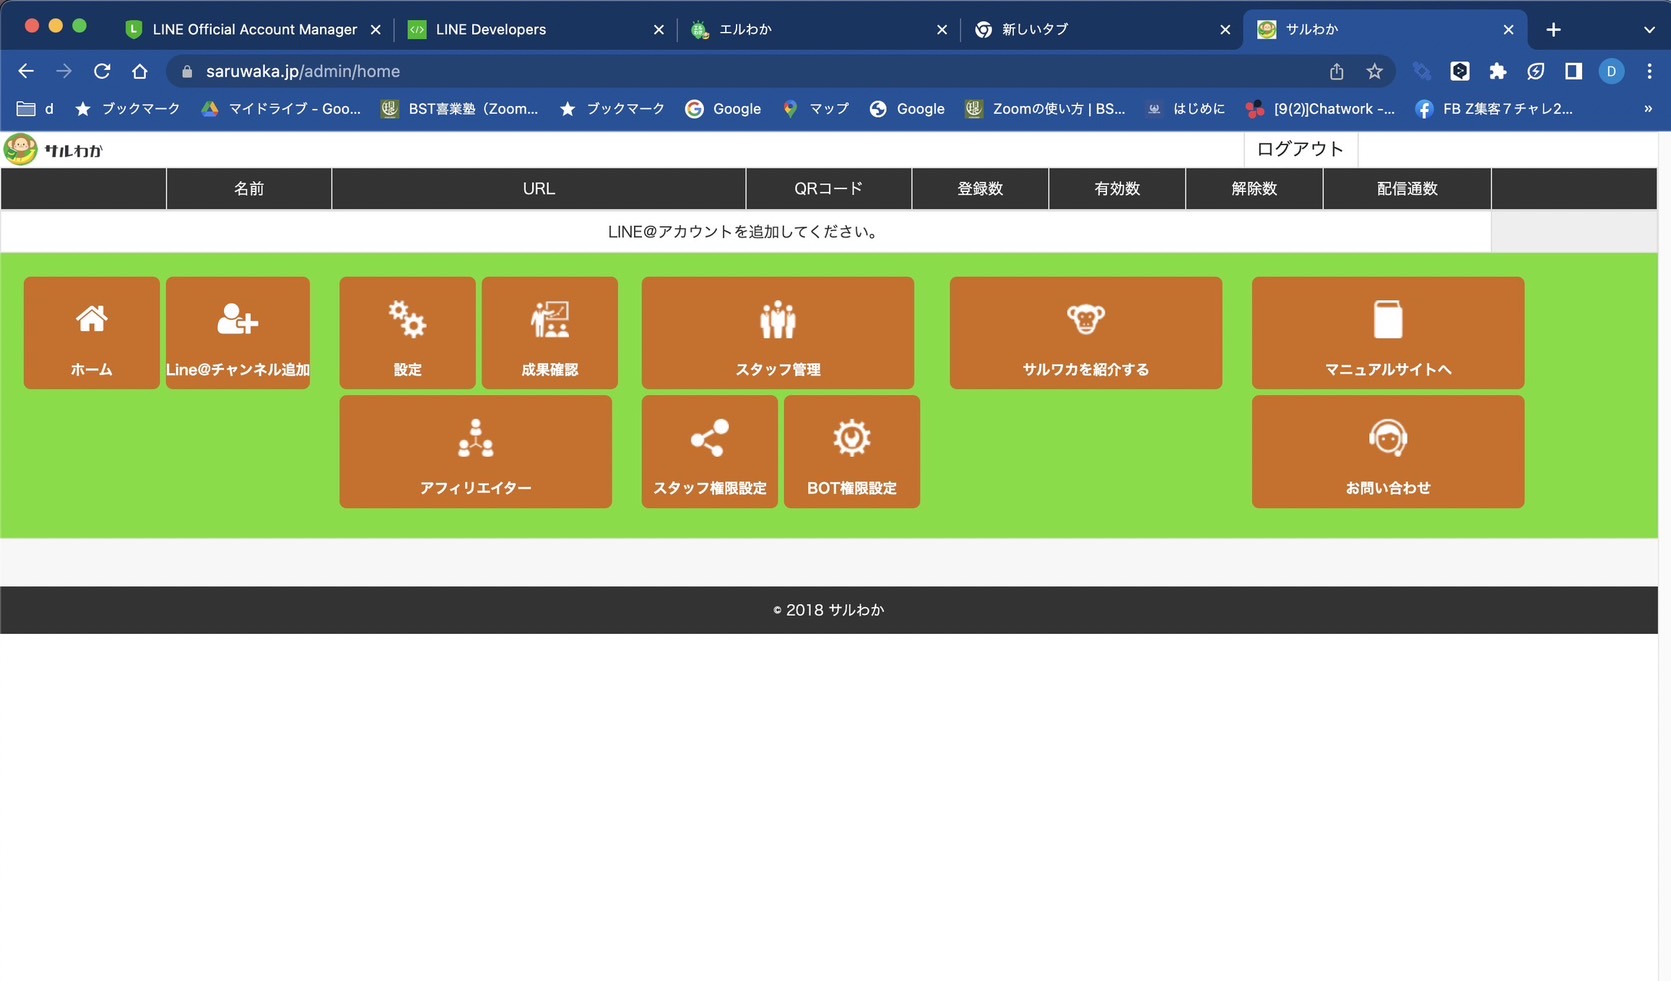Close the エルわか tab
This screenshot has width=1671, height=981.
[x=942, y=30]
